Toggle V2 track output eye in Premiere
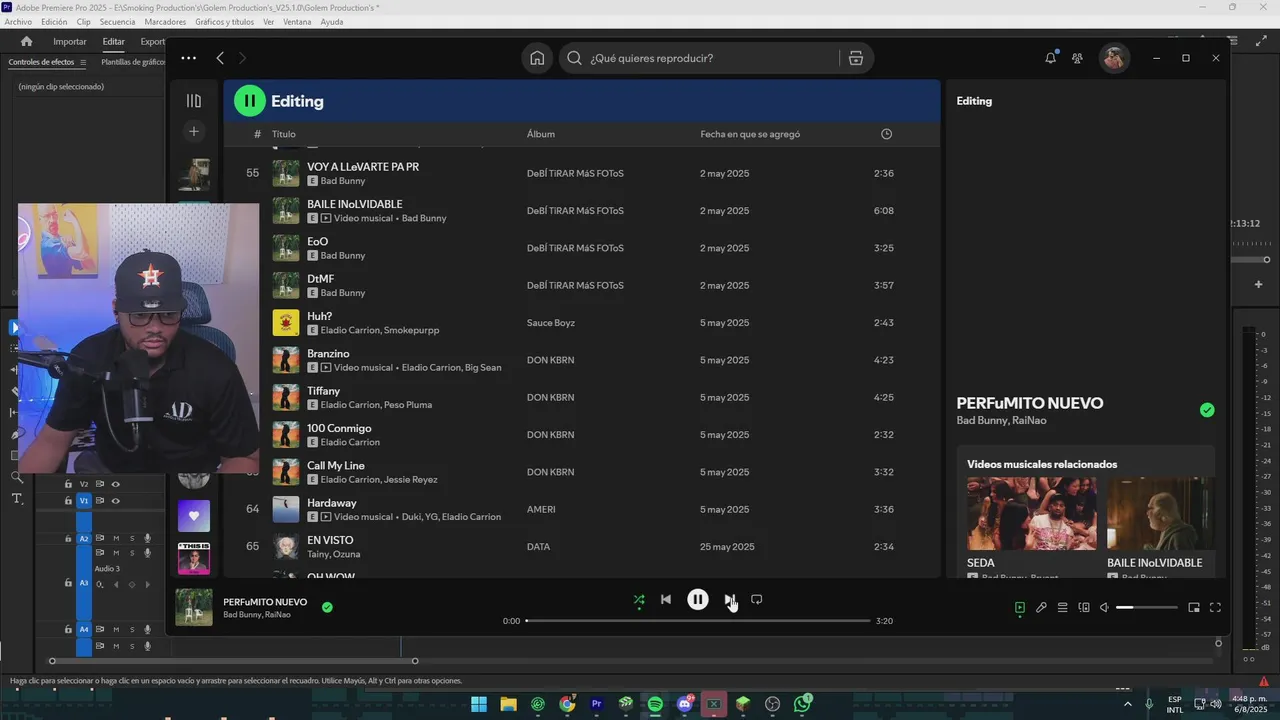The image size is (1280, 720). click(116, 484)
